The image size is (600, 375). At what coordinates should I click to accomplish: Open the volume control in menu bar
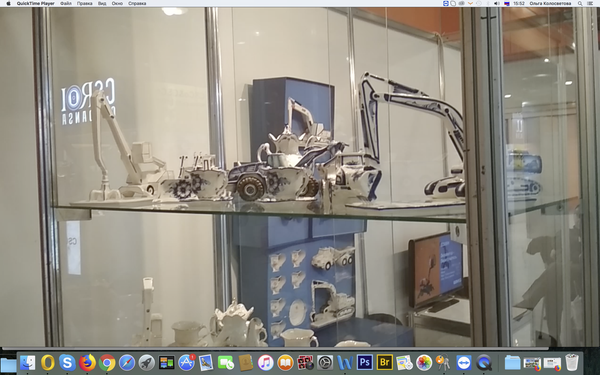click(497, 3)
